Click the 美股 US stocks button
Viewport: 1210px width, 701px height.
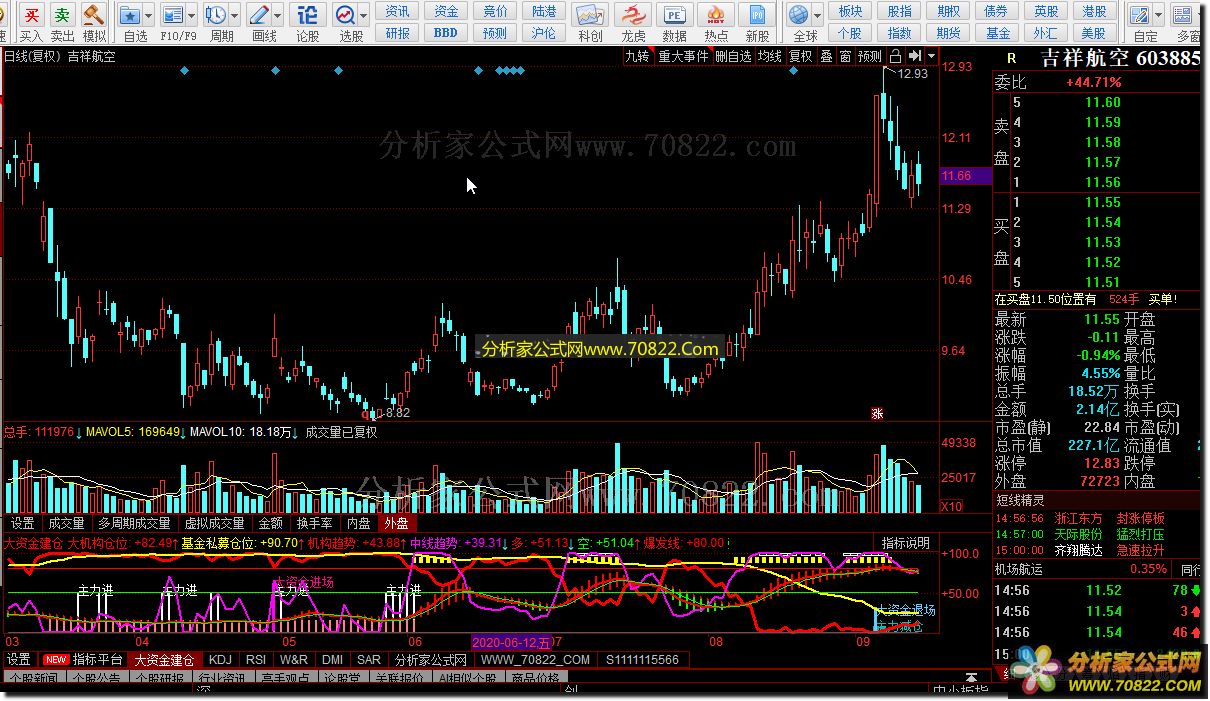1094,32
